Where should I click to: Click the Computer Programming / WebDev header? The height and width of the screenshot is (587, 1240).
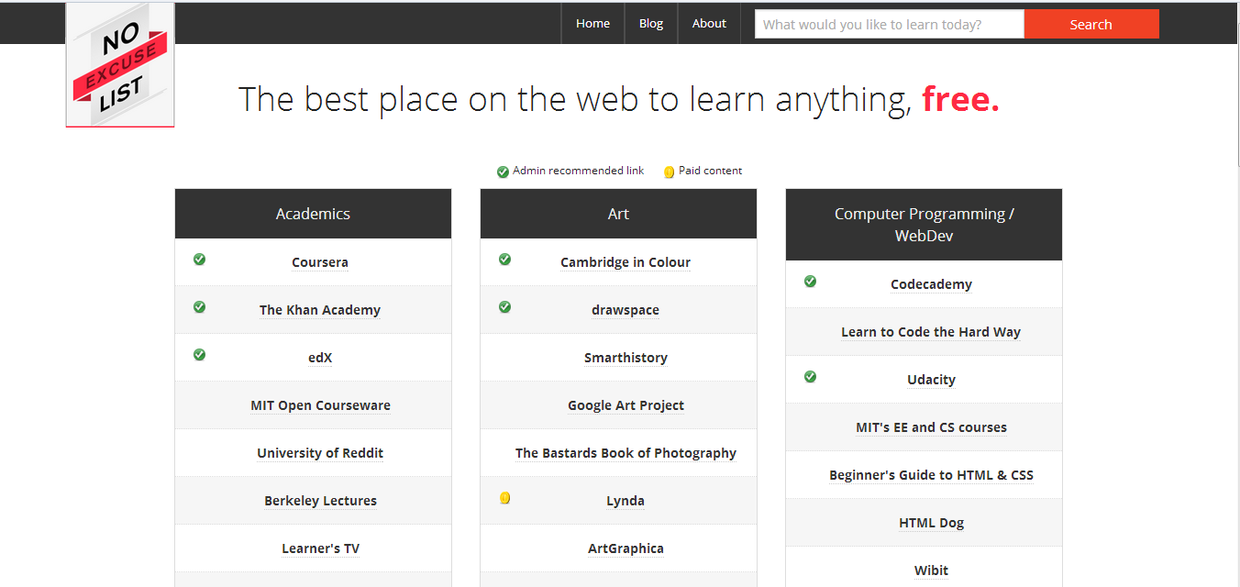point(924,225)
